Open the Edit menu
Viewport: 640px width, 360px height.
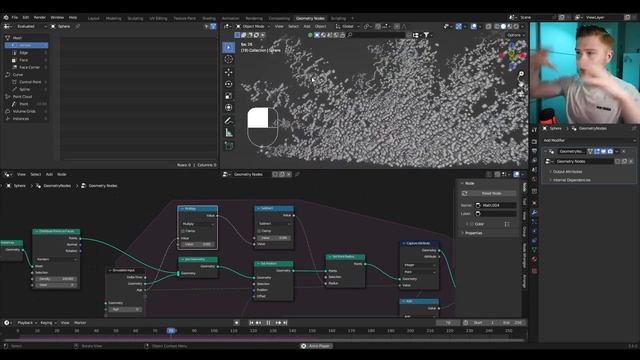26,18
